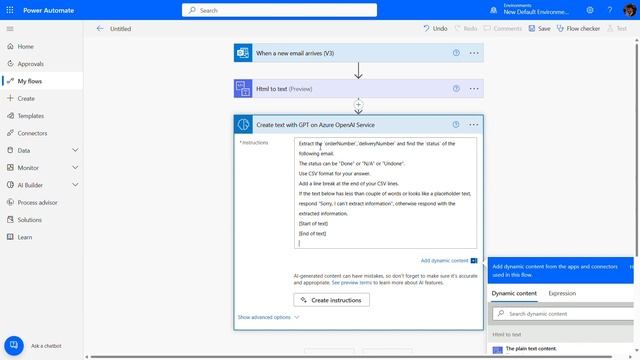Open more options for Create text with GPT

(473, 124)
